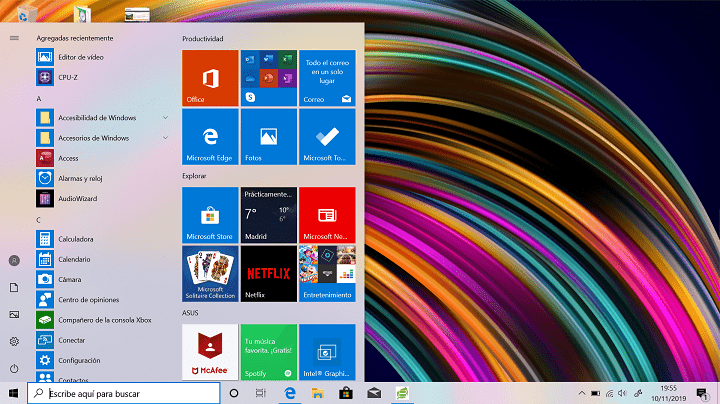Viewport: 720px width, 404px height.
Task: Select the Productividad group header
Action: click(x=202, y=39)
